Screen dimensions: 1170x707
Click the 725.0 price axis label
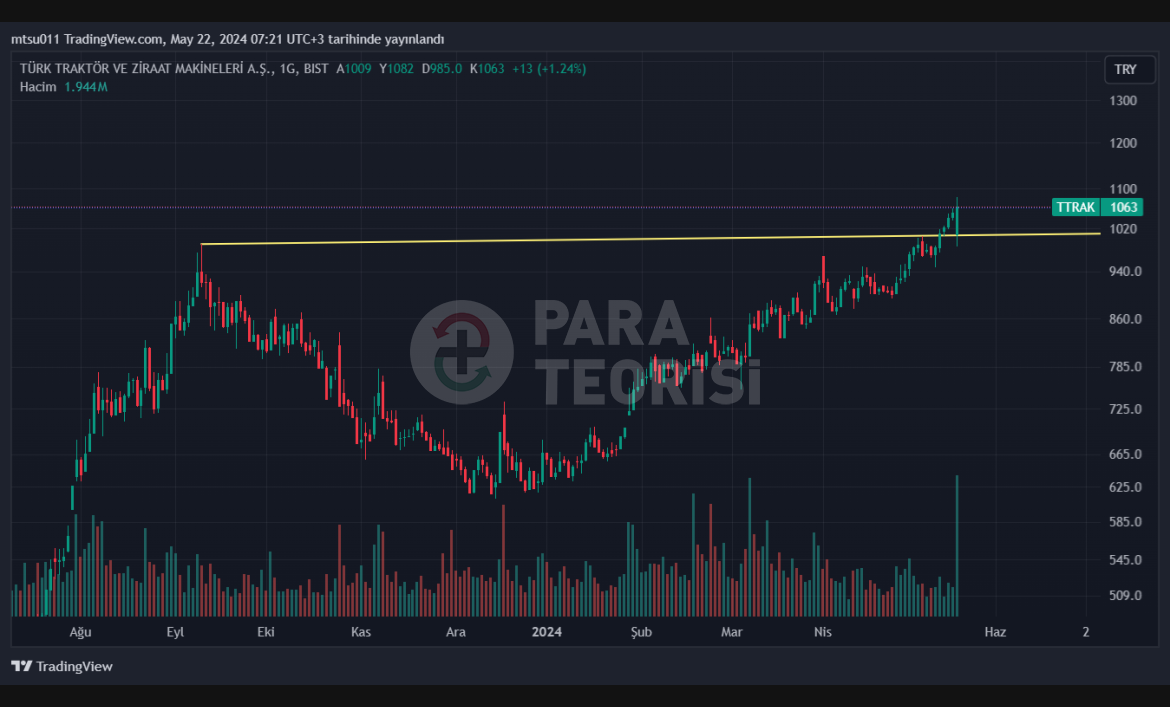click(1125, 409)
